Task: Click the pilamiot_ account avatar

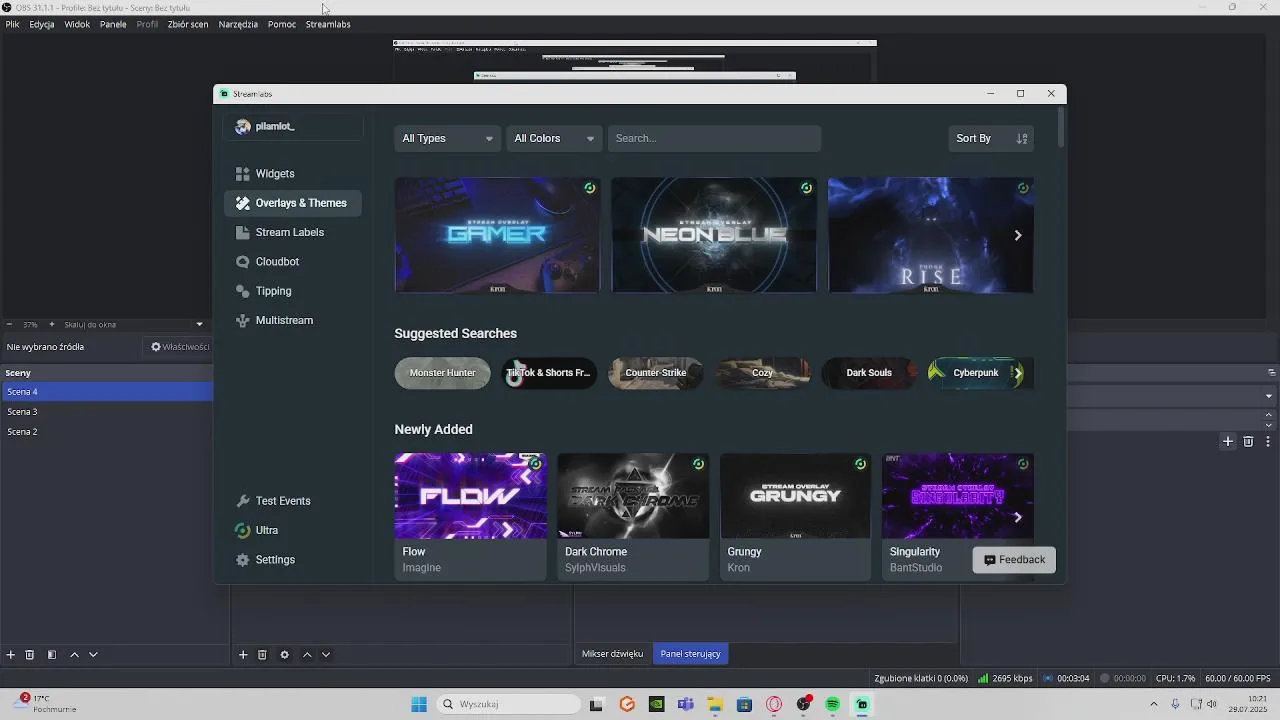Action: (243, 127)
